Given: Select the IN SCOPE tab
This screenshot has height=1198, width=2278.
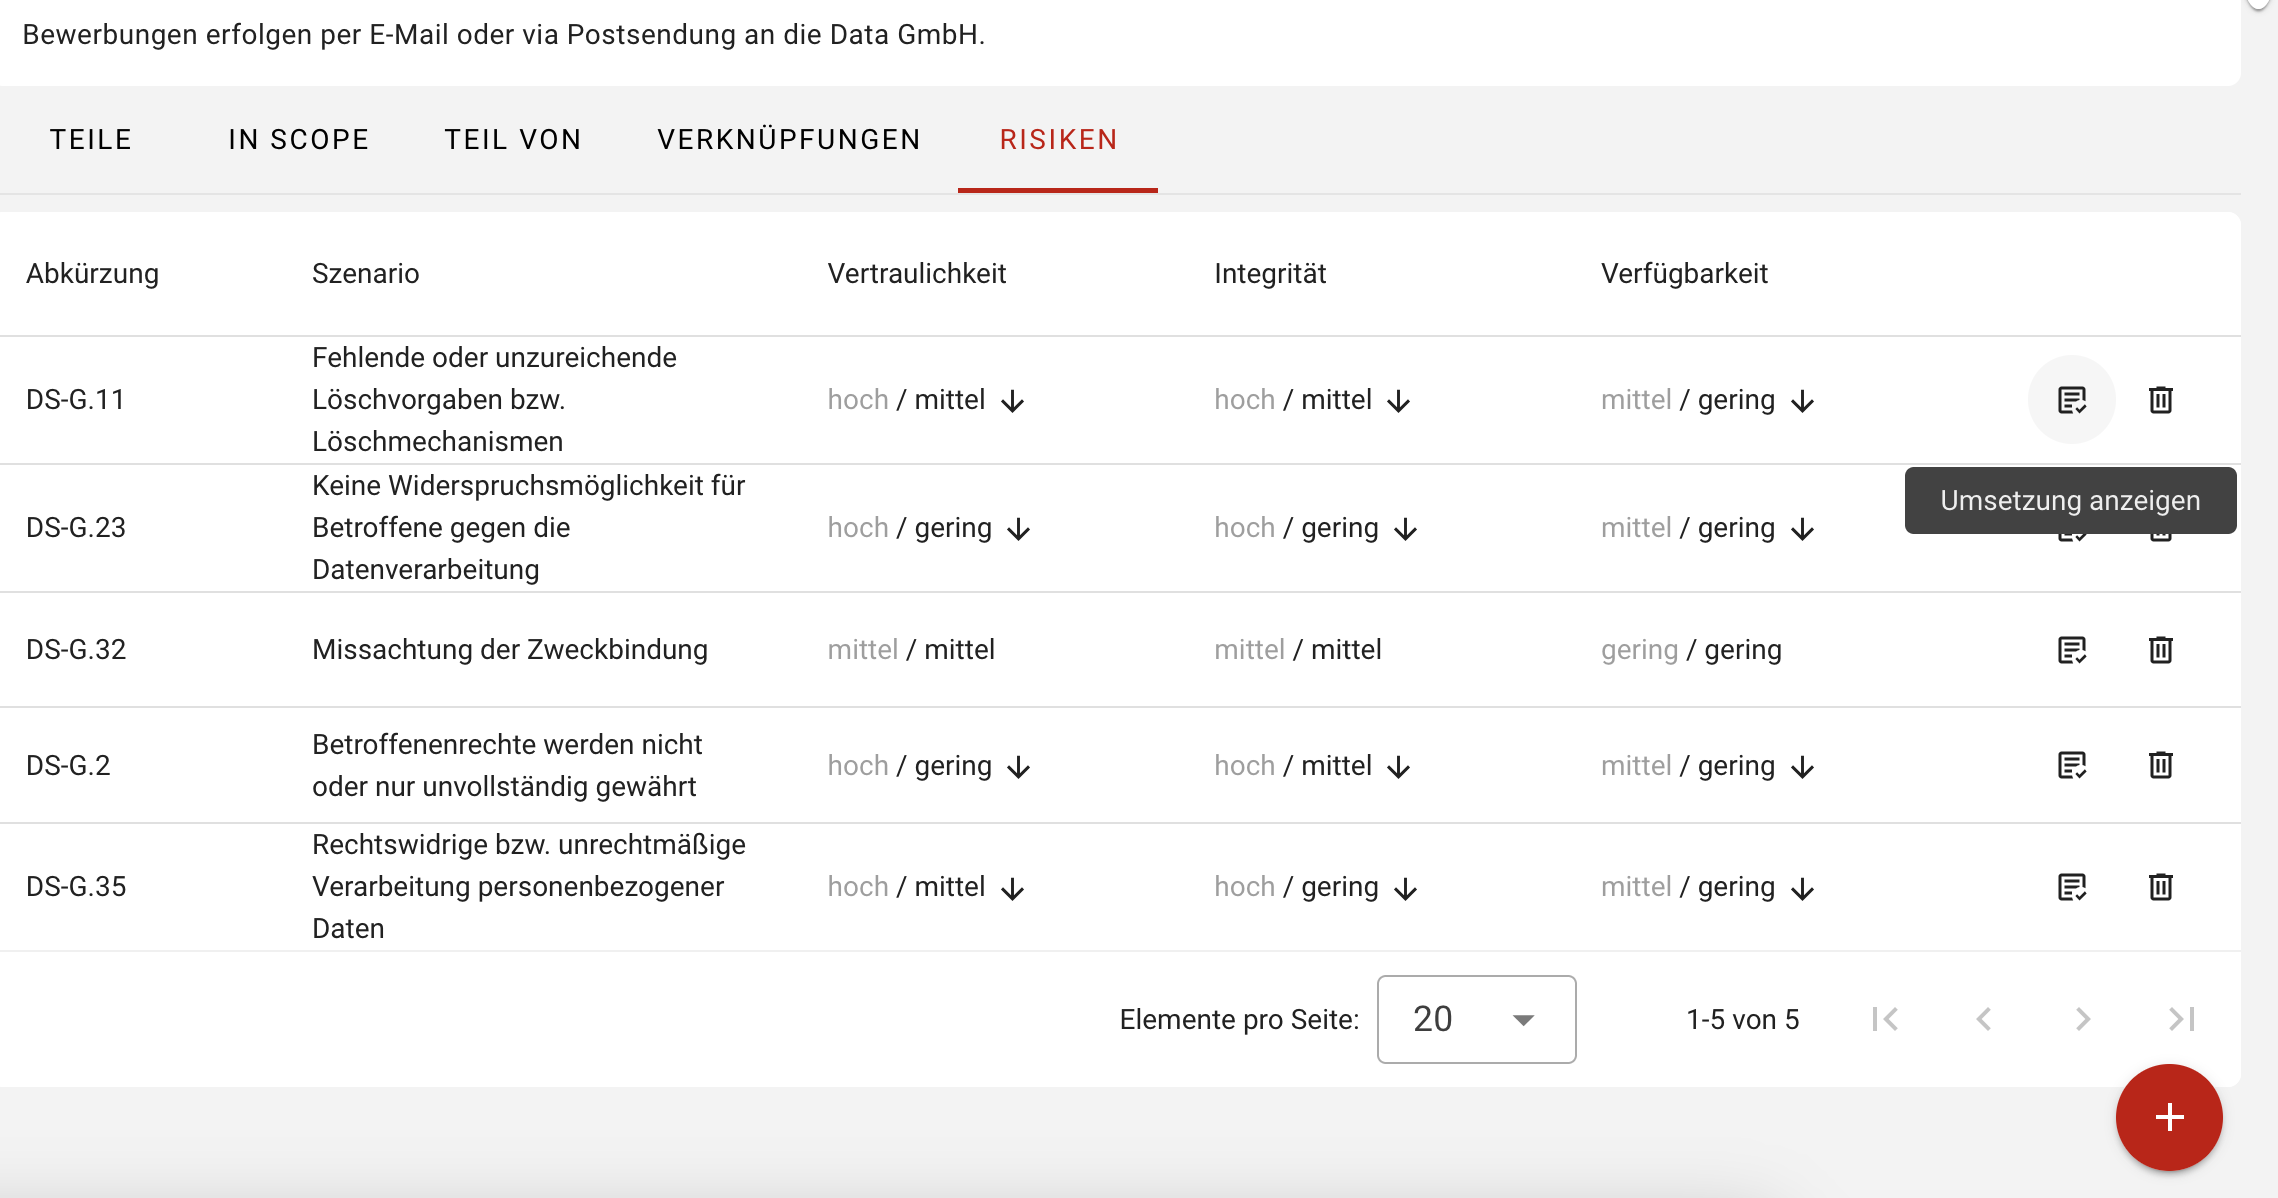Looking at the screenshot, I should click(x=298, y=139).
